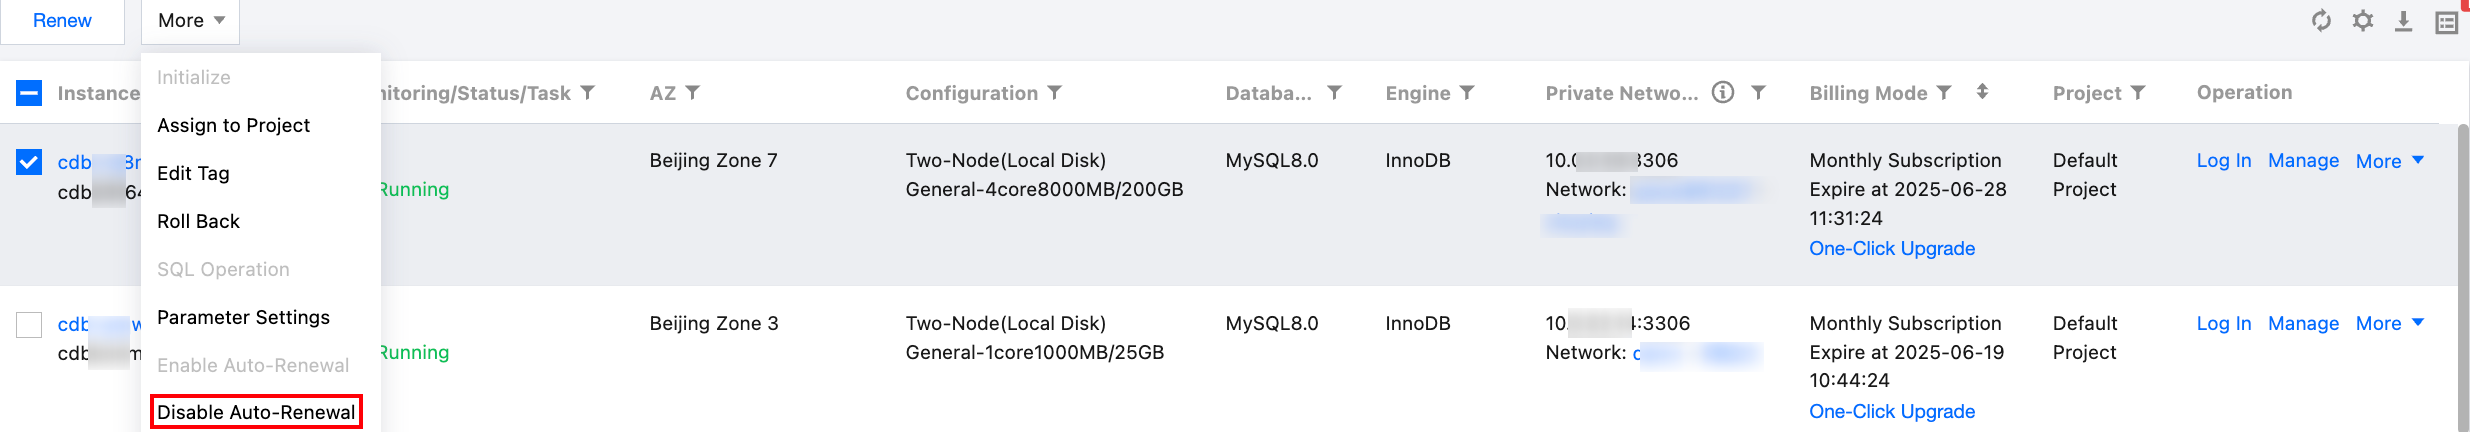Screen dimensions: 2470x432
Task: Click the Engine column filter icon
Action: tap(1467, 93)
